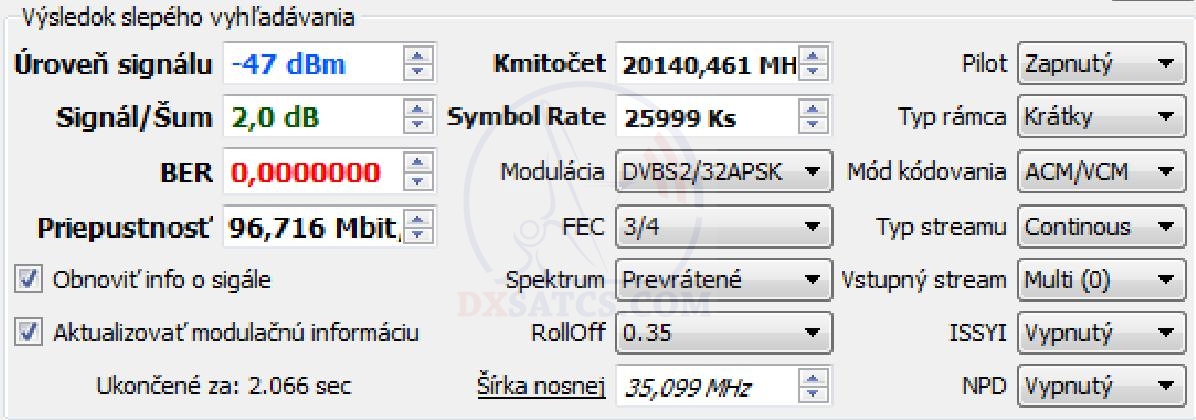Expand the RollOff 0.35 dropdown

point(723,333)
